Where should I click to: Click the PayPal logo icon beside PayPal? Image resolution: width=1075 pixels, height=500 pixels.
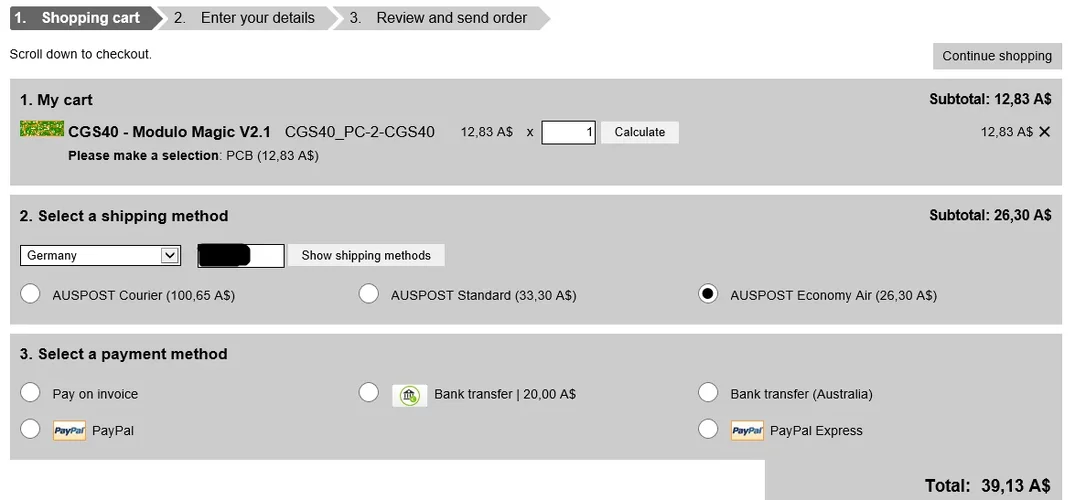[69, 431]
